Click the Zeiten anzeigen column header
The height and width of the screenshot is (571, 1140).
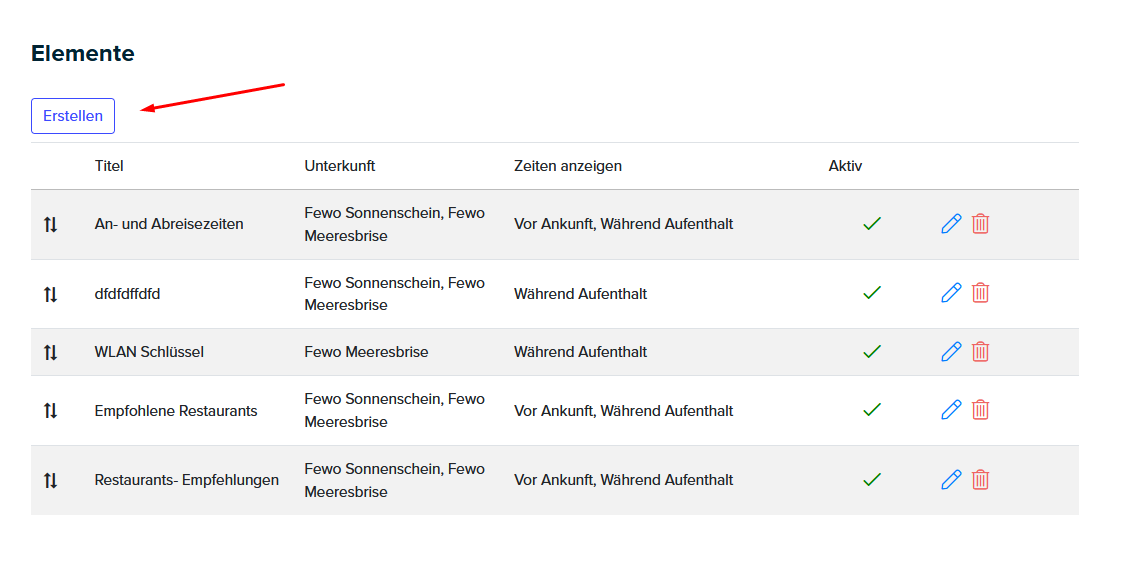click(x=568, y=166)
